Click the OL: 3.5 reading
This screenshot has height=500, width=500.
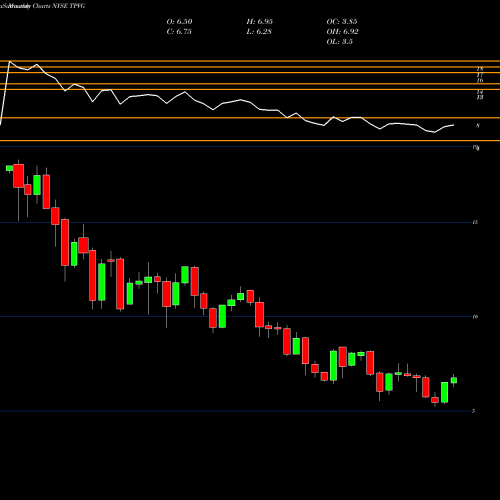pos(339,42)
